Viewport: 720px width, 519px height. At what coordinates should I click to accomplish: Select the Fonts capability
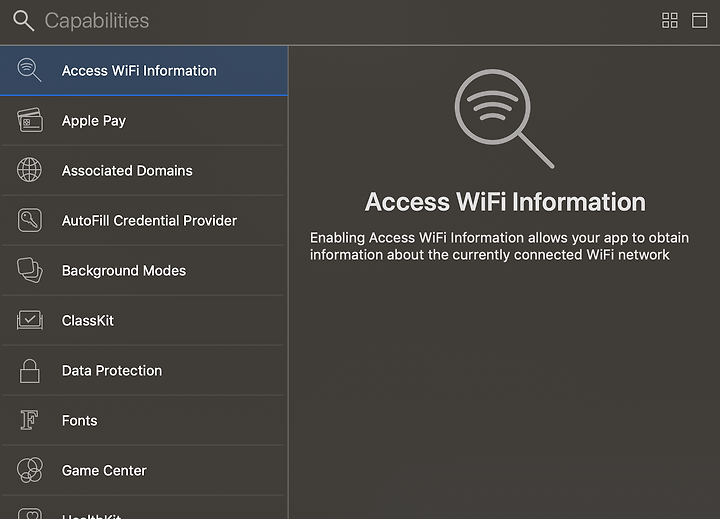144,421
